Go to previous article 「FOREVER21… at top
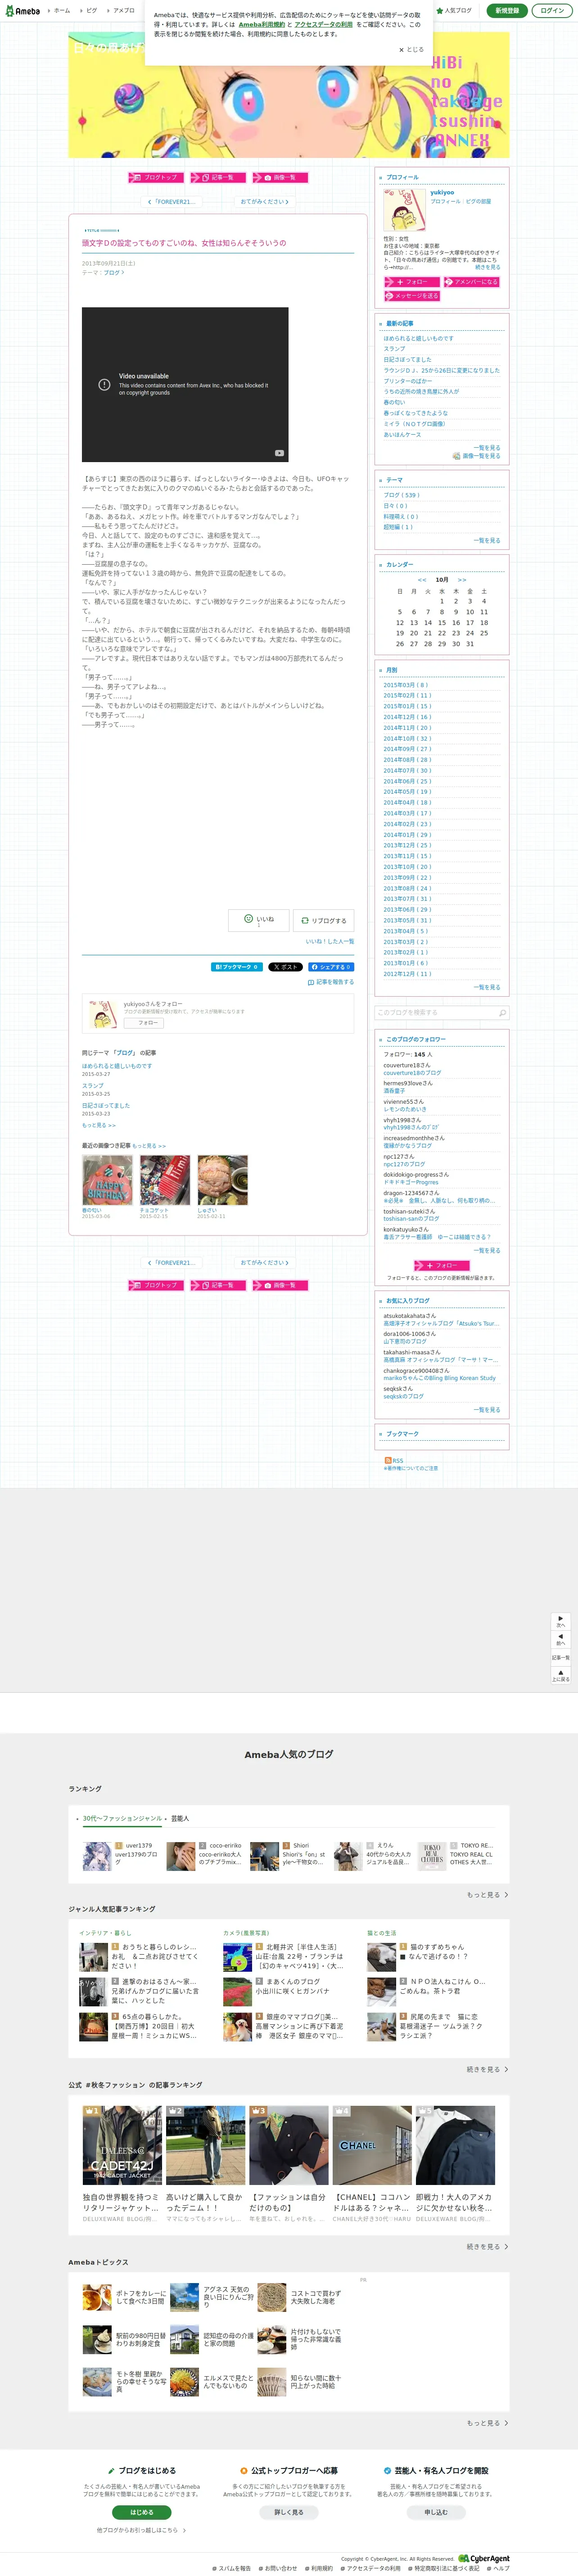This screenshot has width=578, height=2576. pos(173,201)
